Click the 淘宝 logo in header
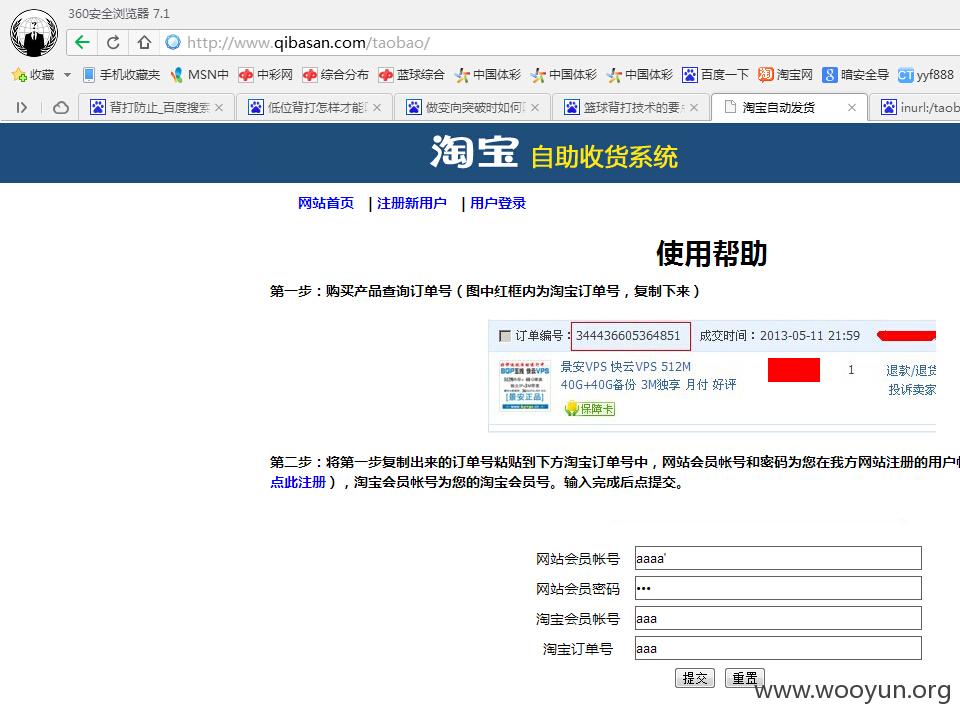The height and width of the screenshot is (719, 960). [474, 151]
